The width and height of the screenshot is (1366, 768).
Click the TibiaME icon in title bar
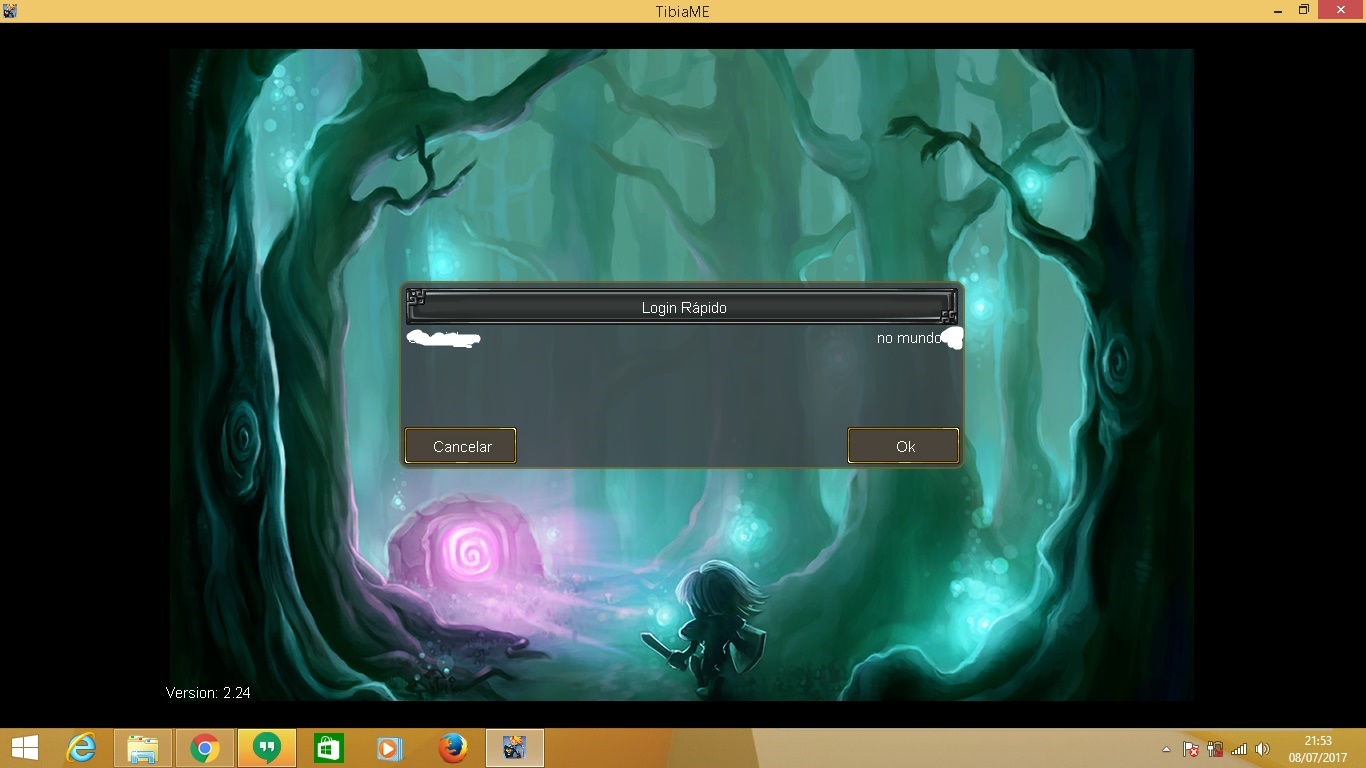pos(10,11)
